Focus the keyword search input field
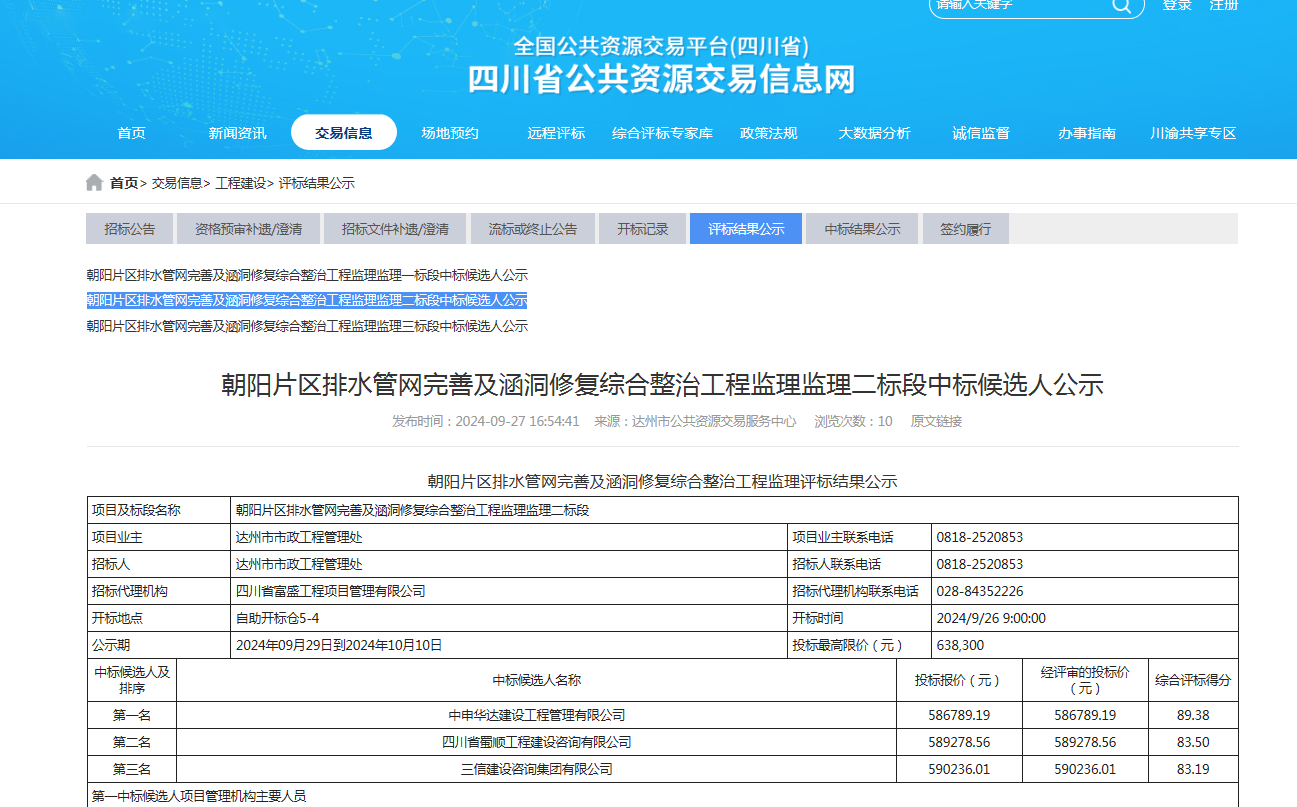 click(x=1015, y=6)
